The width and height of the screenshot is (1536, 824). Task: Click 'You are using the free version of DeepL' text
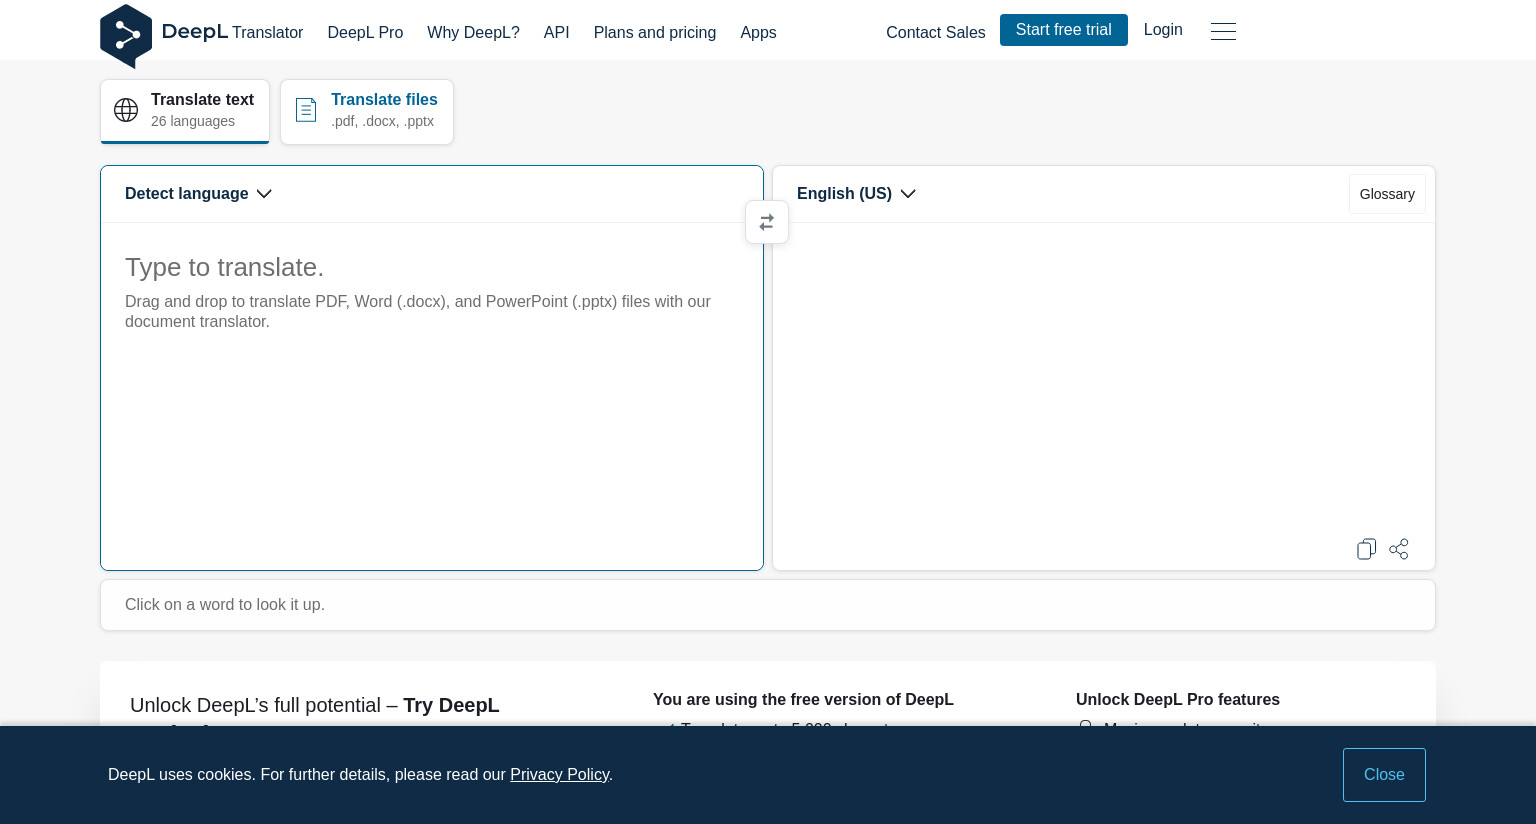[x=803, y=700]
